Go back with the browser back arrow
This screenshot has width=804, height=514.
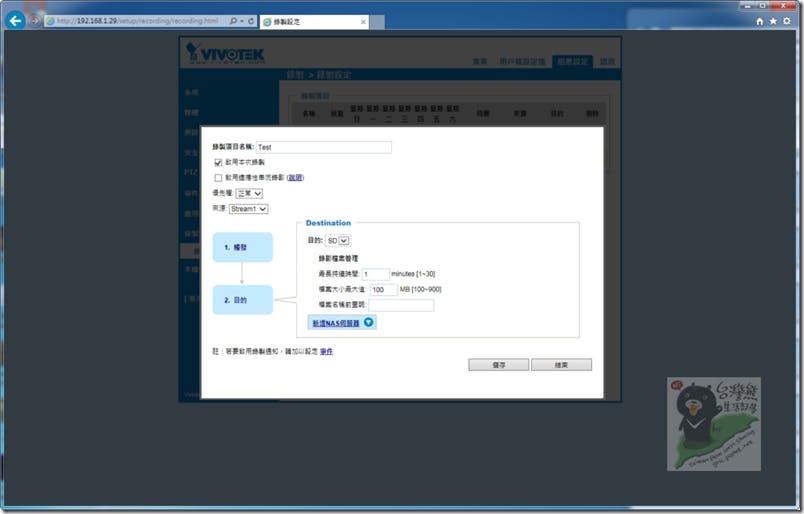[x=15, y=21]
